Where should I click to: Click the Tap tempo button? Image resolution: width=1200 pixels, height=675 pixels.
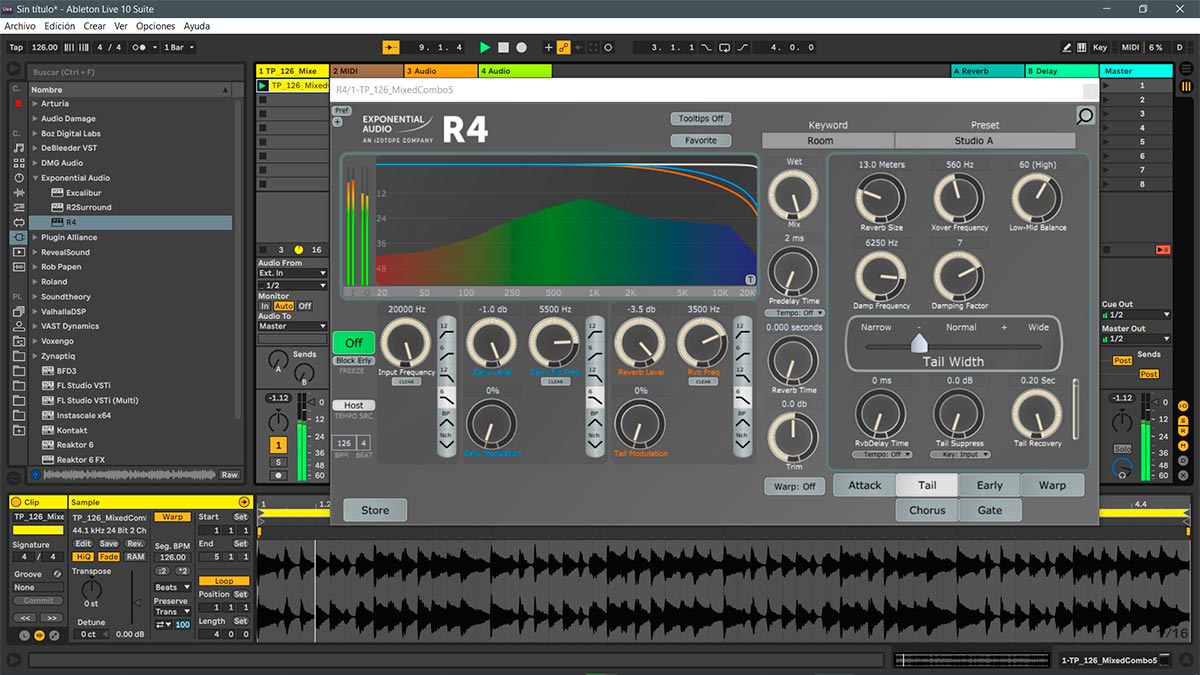click(x=16, y=47)
